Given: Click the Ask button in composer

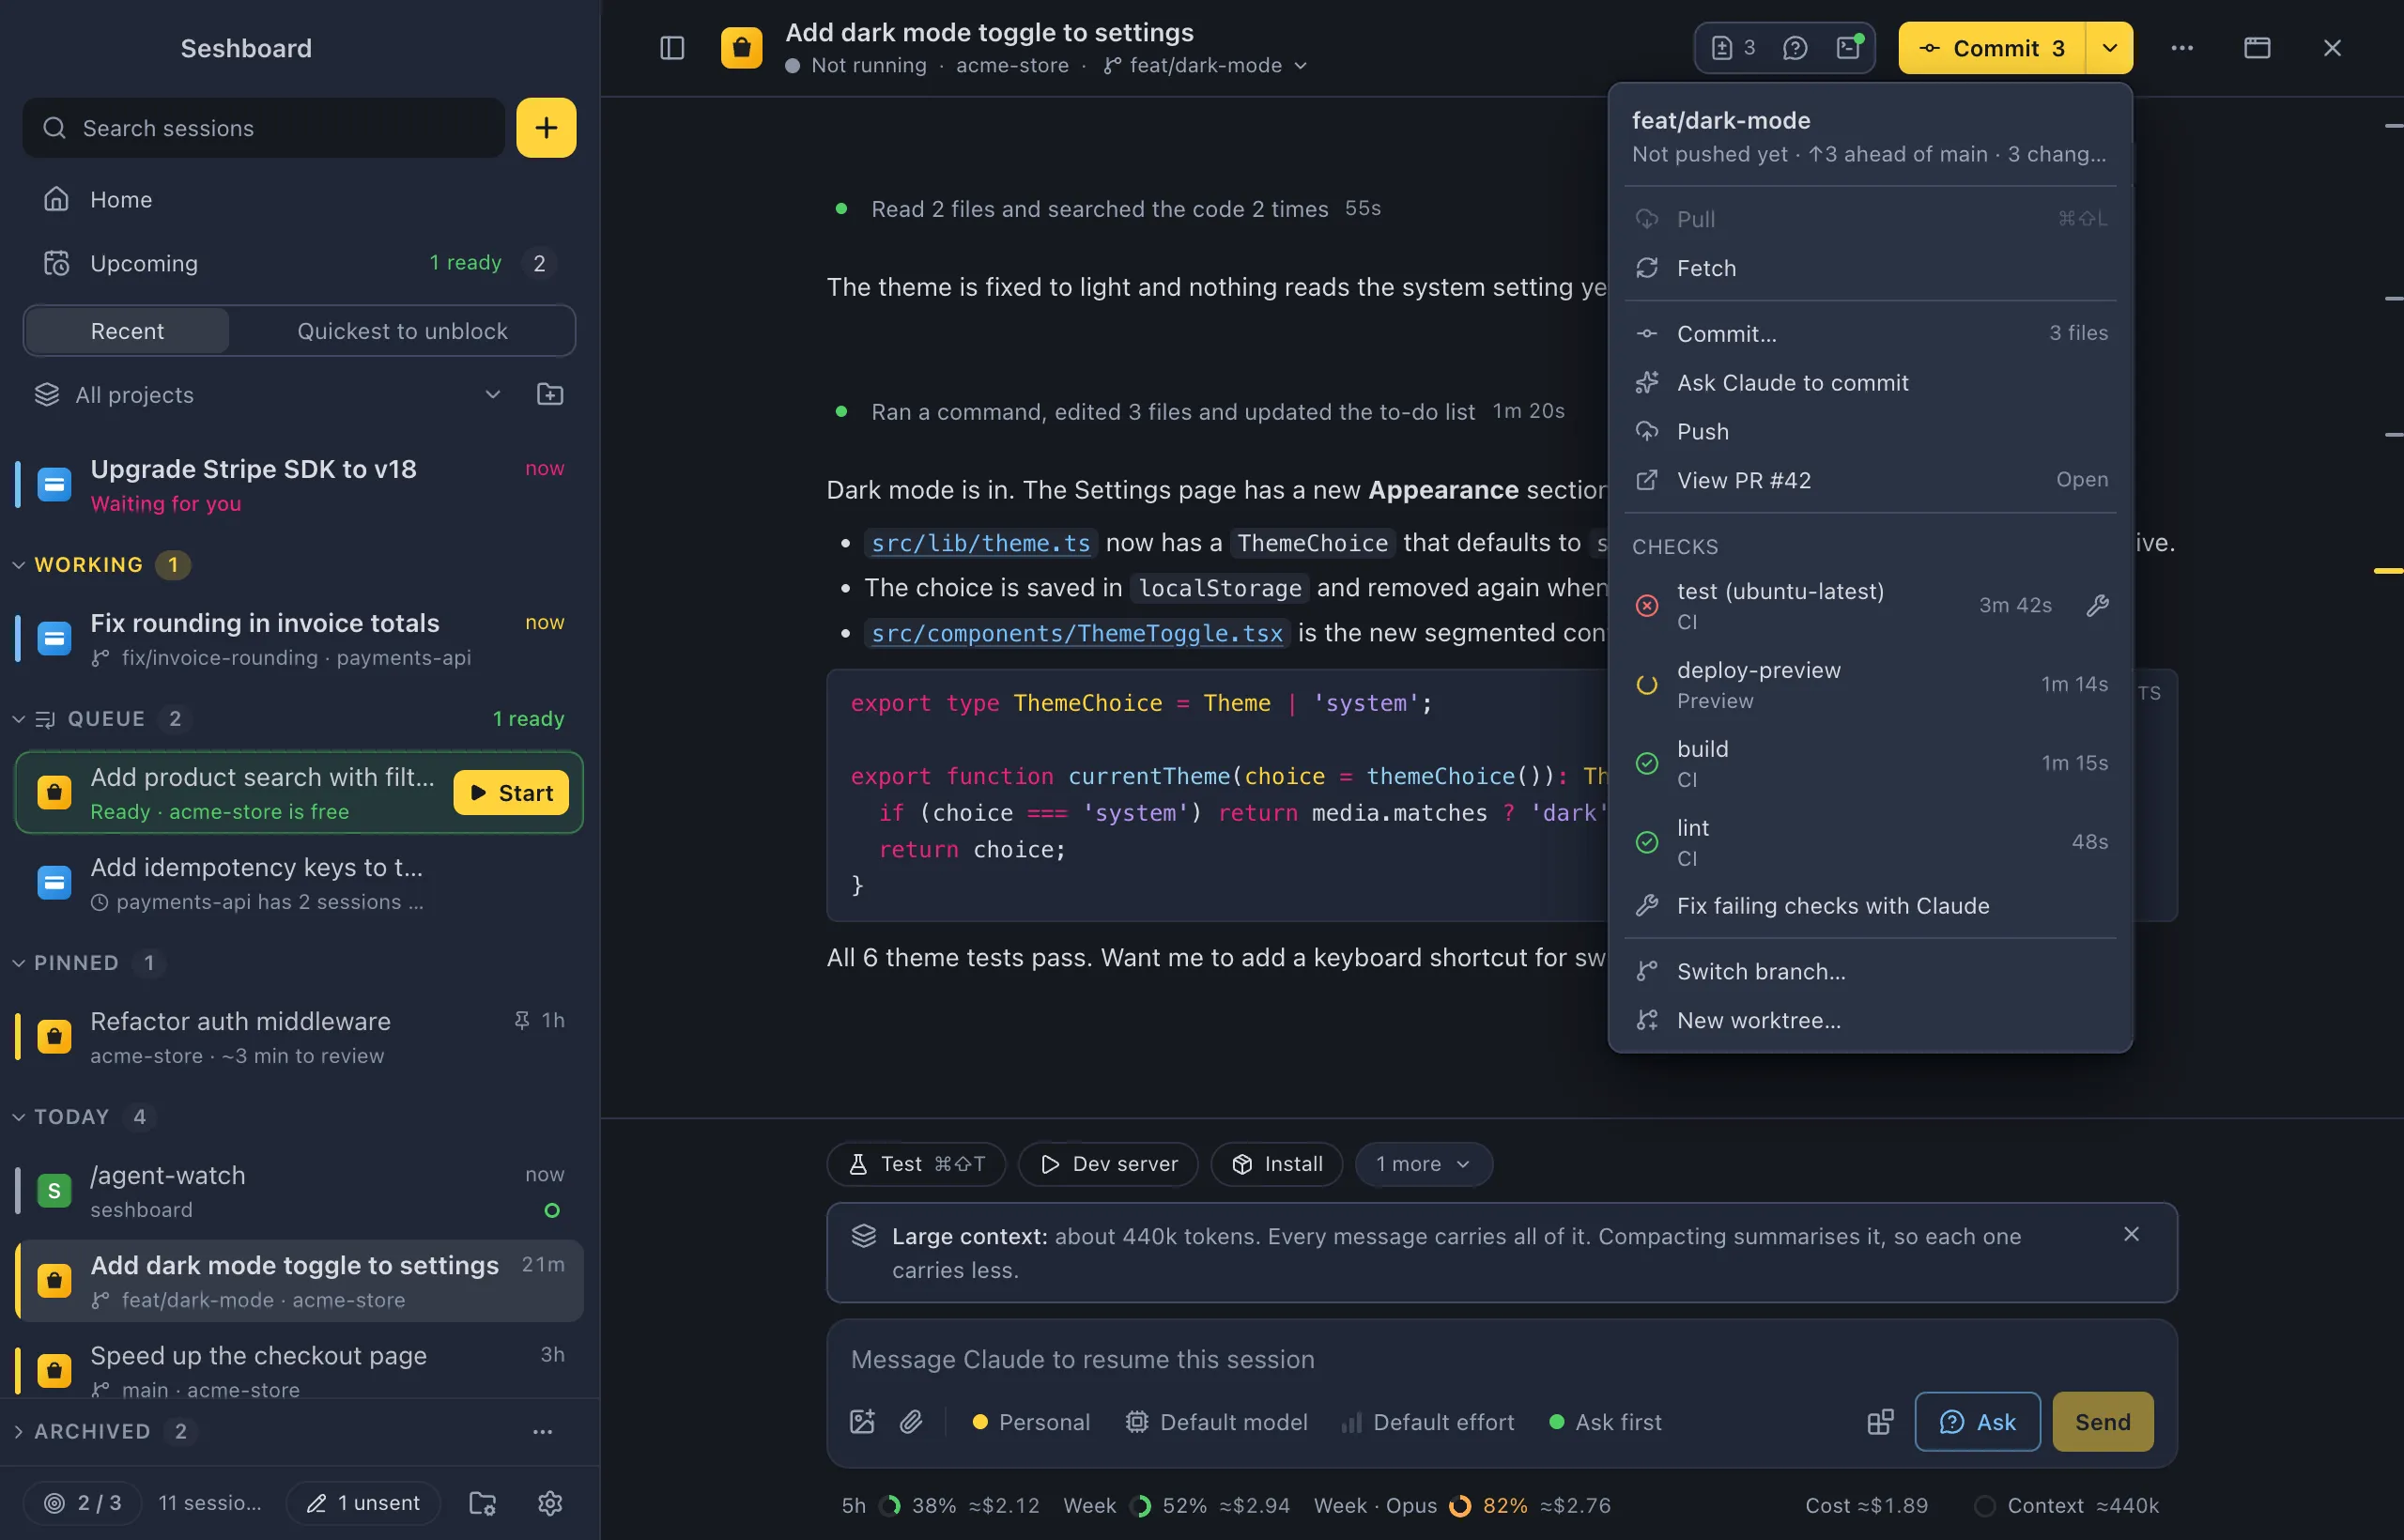Looking at the screenshot, I should click(1977, 1422).
